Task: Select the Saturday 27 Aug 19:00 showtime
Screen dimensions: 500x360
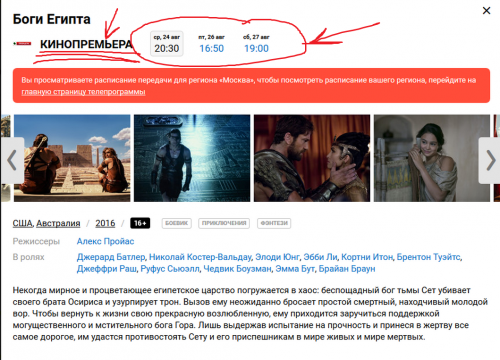Action: (x=256, y=44)
